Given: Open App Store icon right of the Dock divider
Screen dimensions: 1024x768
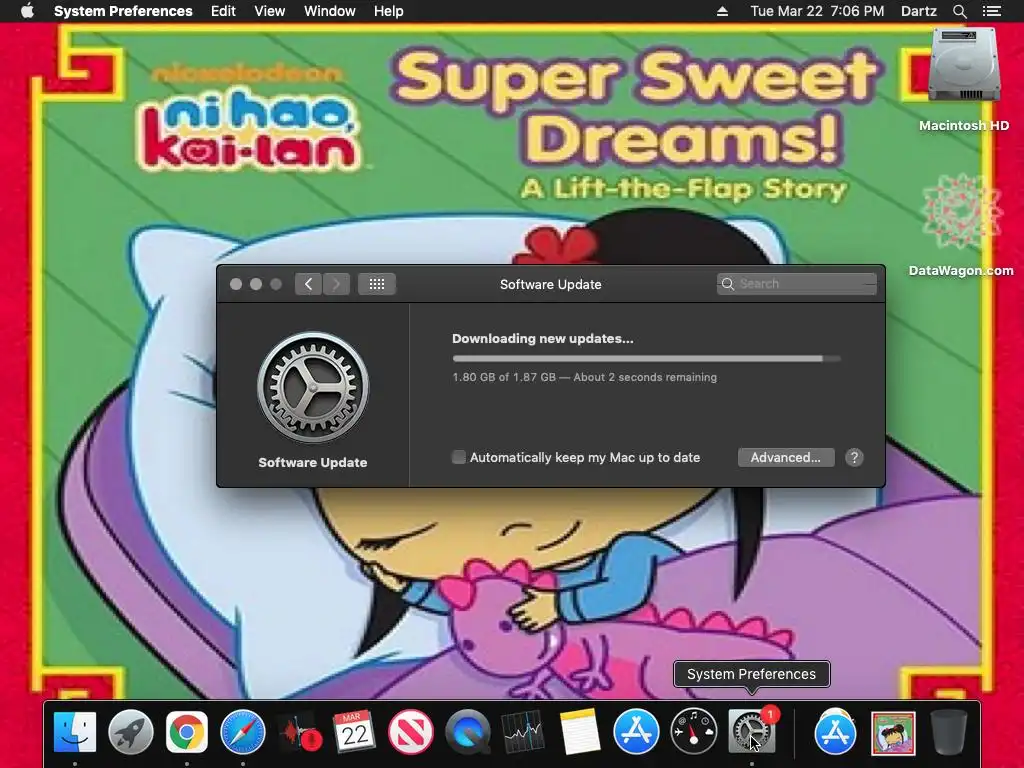Looking at the screenshot, I should point(835,732).
